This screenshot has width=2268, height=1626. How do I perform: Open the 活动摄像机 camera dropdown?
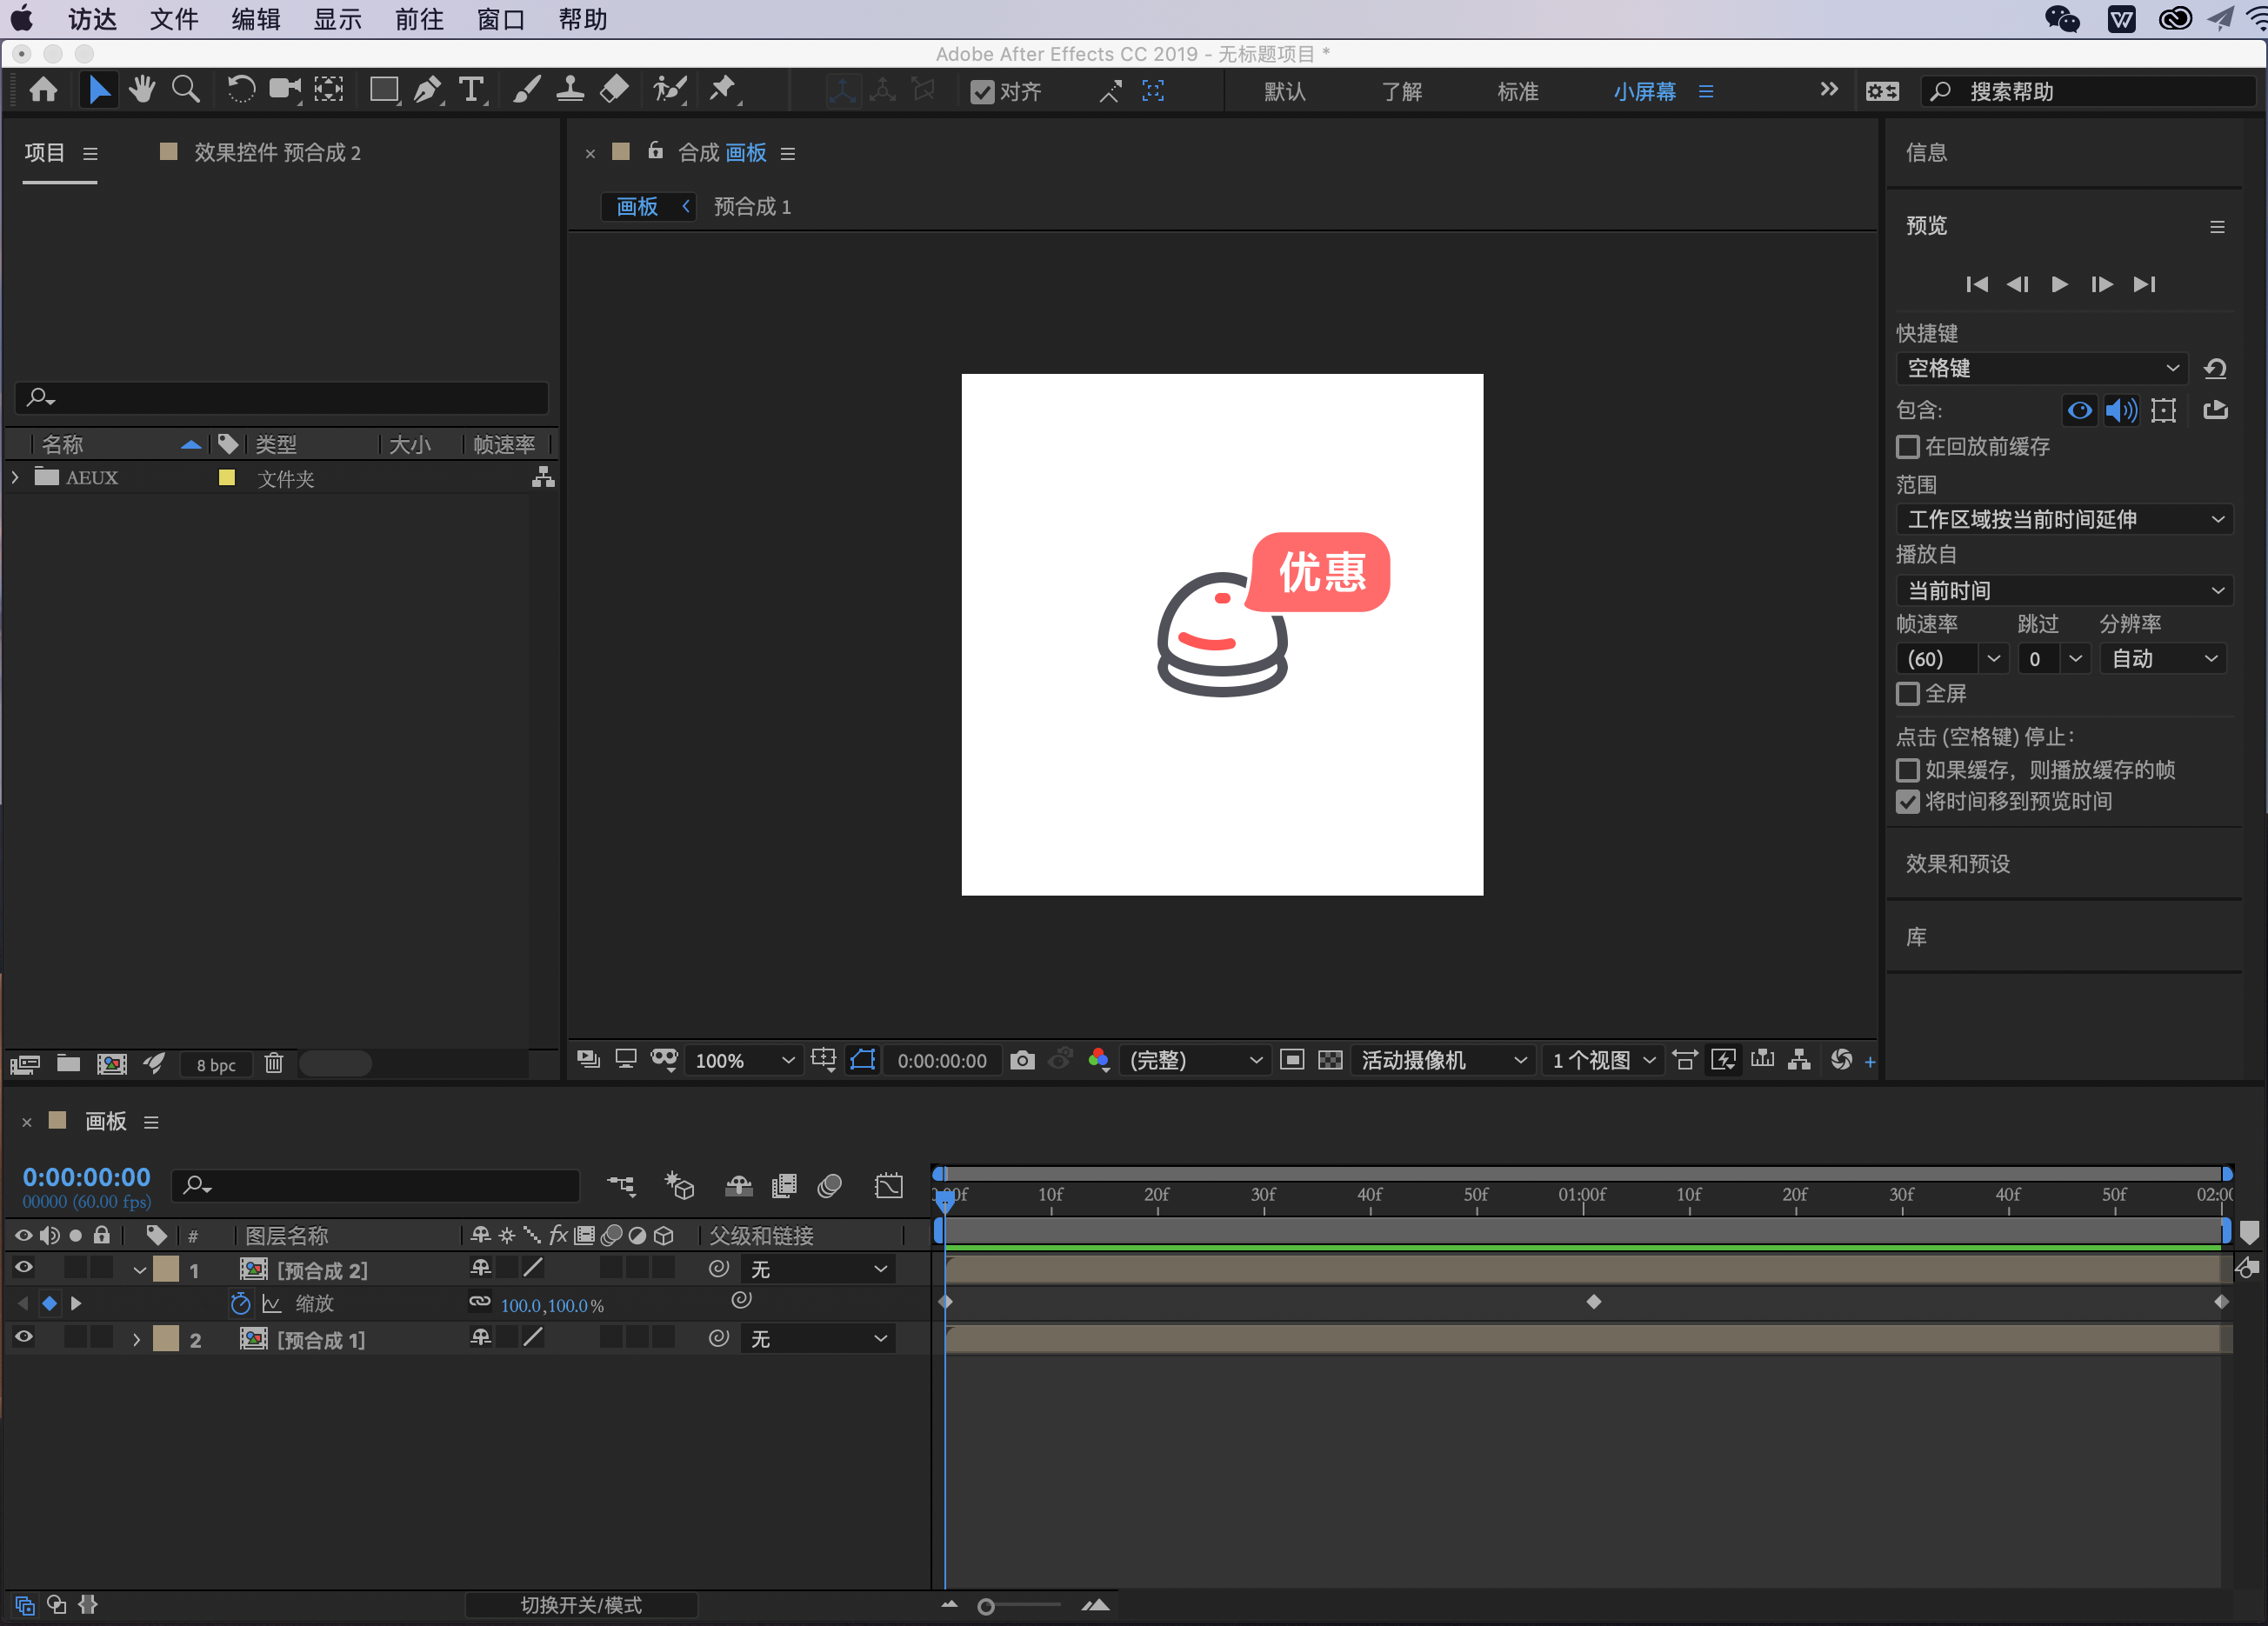pyautogui.click(x=1441, y=1060)
